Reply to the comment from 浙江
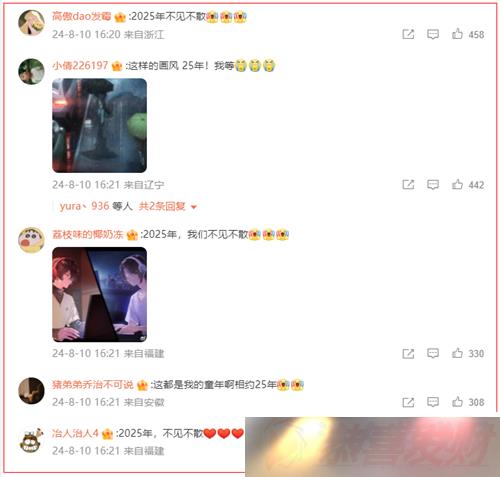Viewport: 500px width, 477px height. click(433, 34)
